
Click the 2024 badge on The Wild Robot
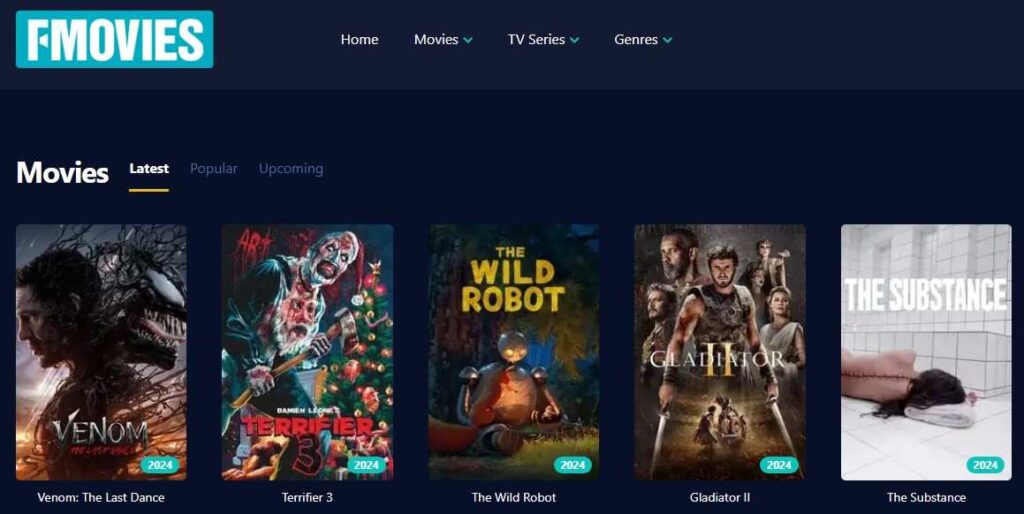pyautogui.click(x=573, y=465)
